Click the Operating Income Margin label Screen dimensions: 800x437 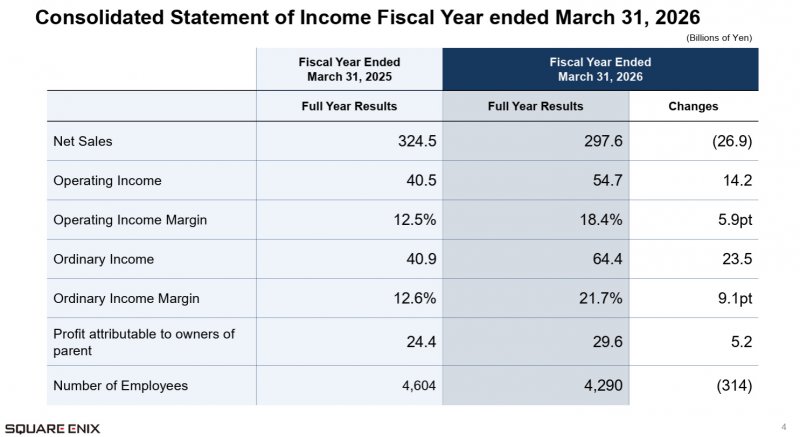(130, 220)
